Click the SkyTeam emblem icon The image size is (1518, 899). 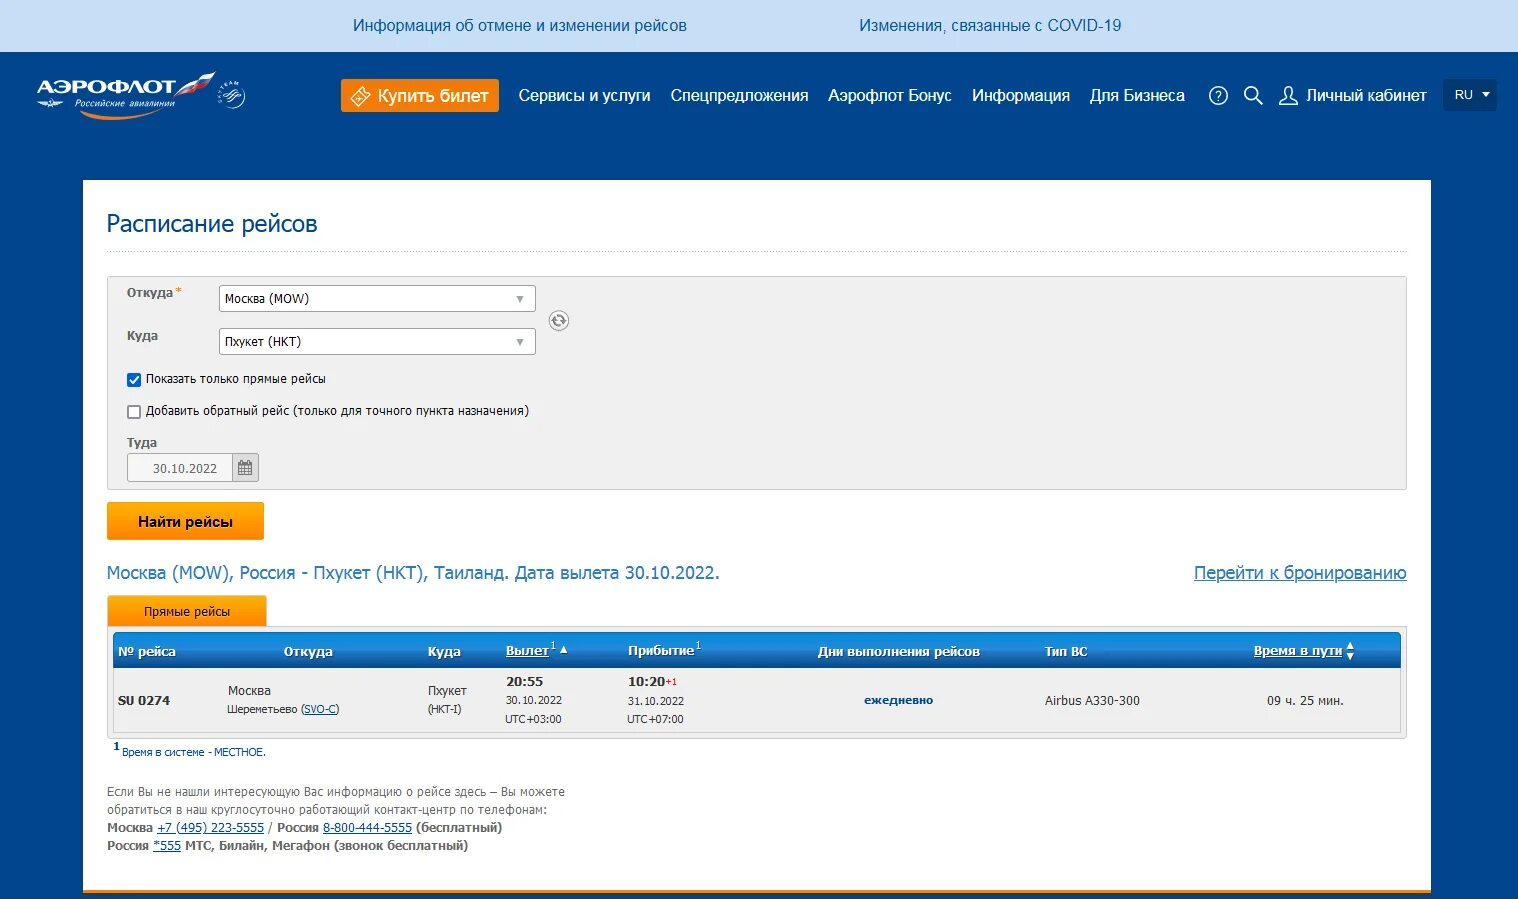(232, 95)
